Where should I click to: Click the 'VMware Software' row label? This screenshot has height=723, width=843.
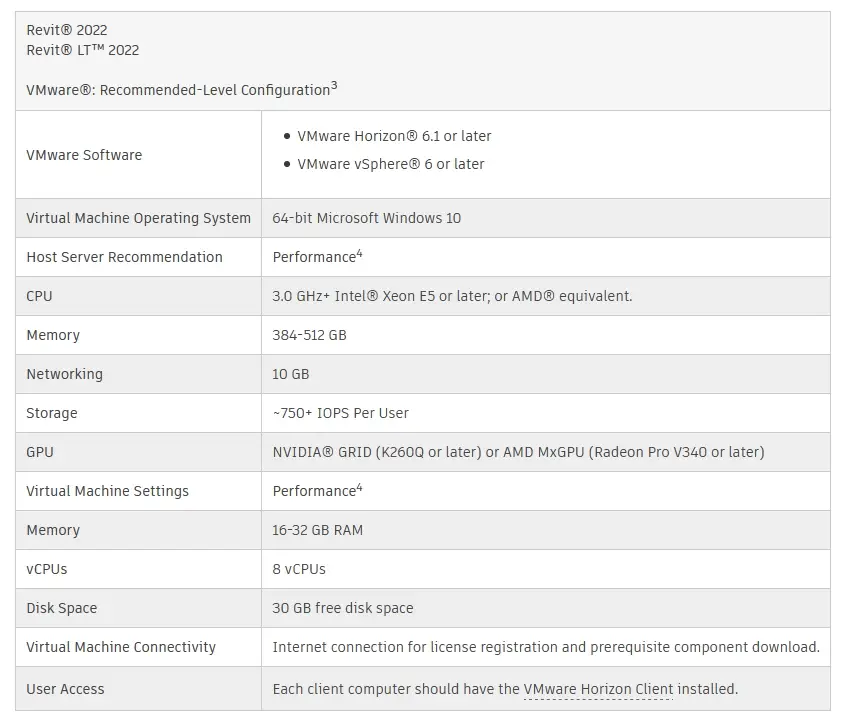click(84, 155)
